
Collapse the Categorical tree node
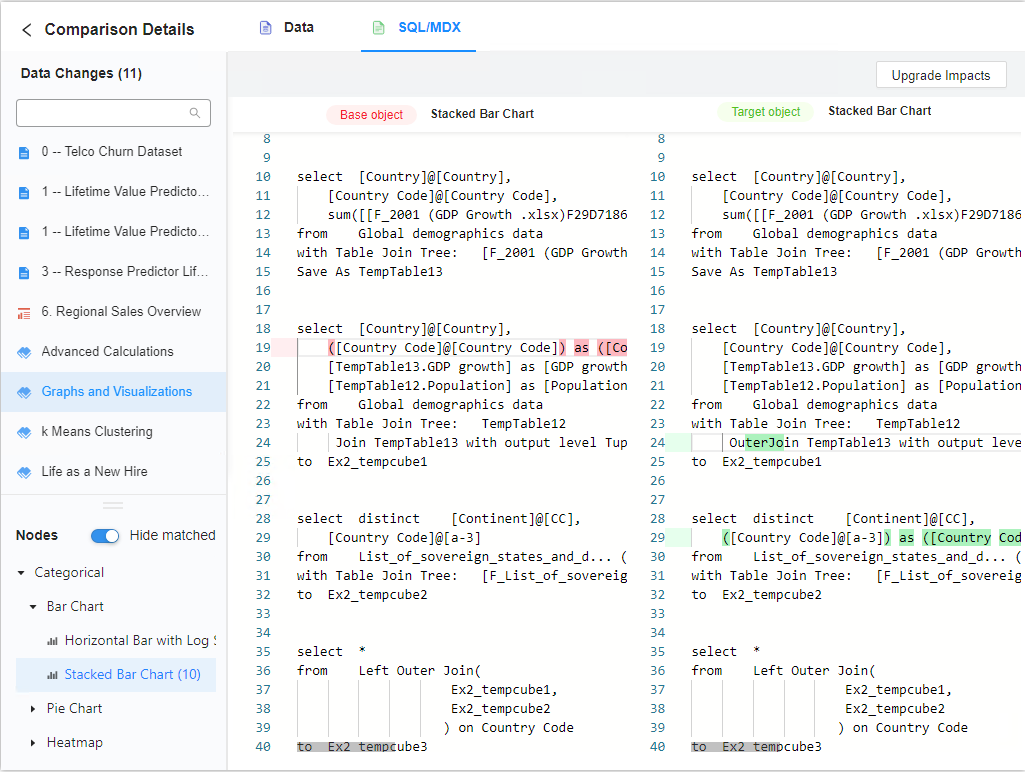coord(22,573)
